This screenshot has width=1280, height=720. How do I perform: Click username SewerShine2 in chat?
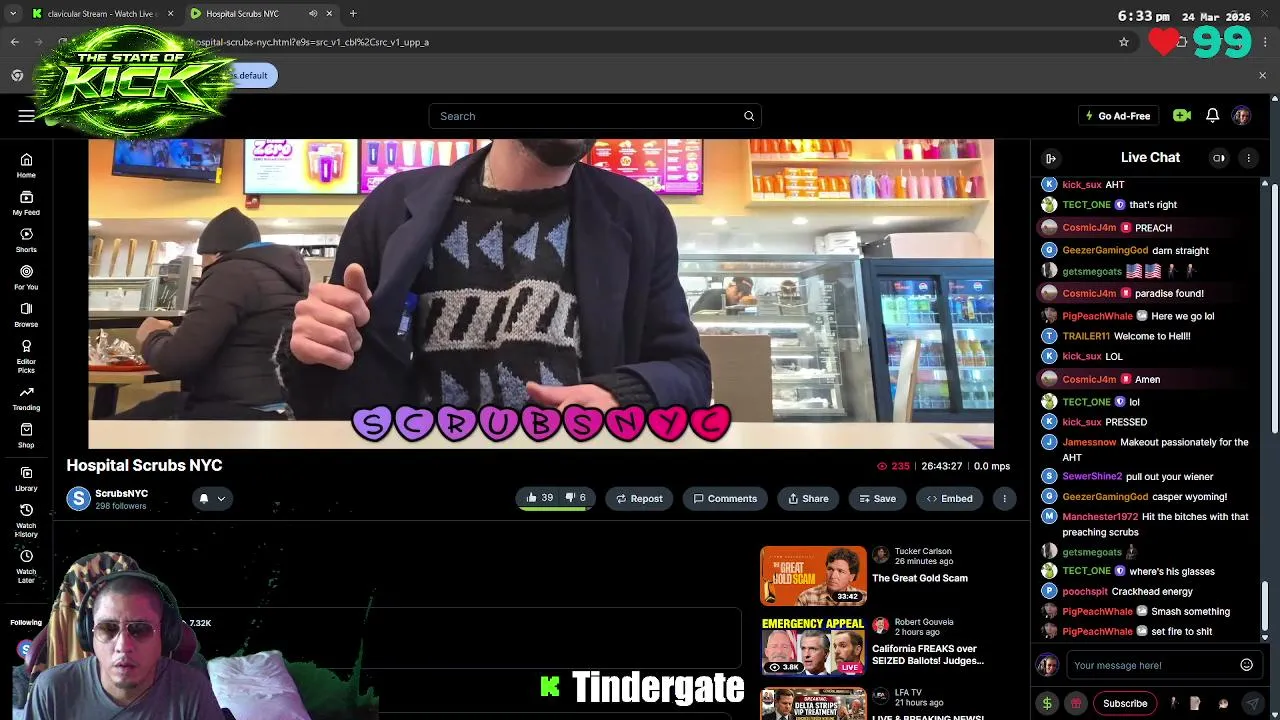click(x=1092, y=476)
